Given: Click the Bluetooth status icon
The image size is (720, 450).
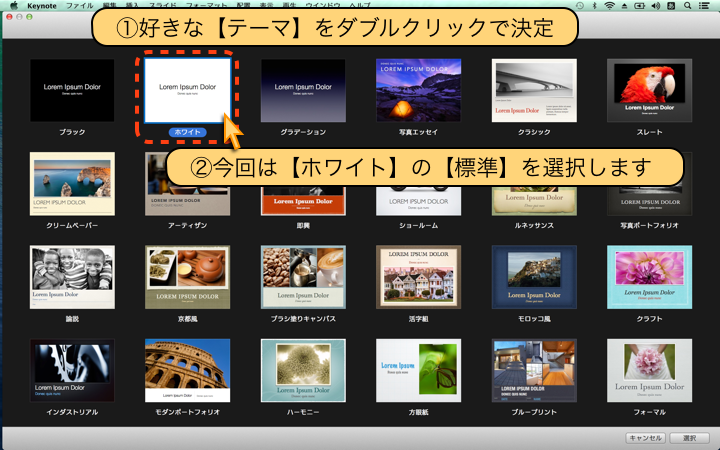Looking at the screenshot, I should pyautogui.click(x=594, y=6).
